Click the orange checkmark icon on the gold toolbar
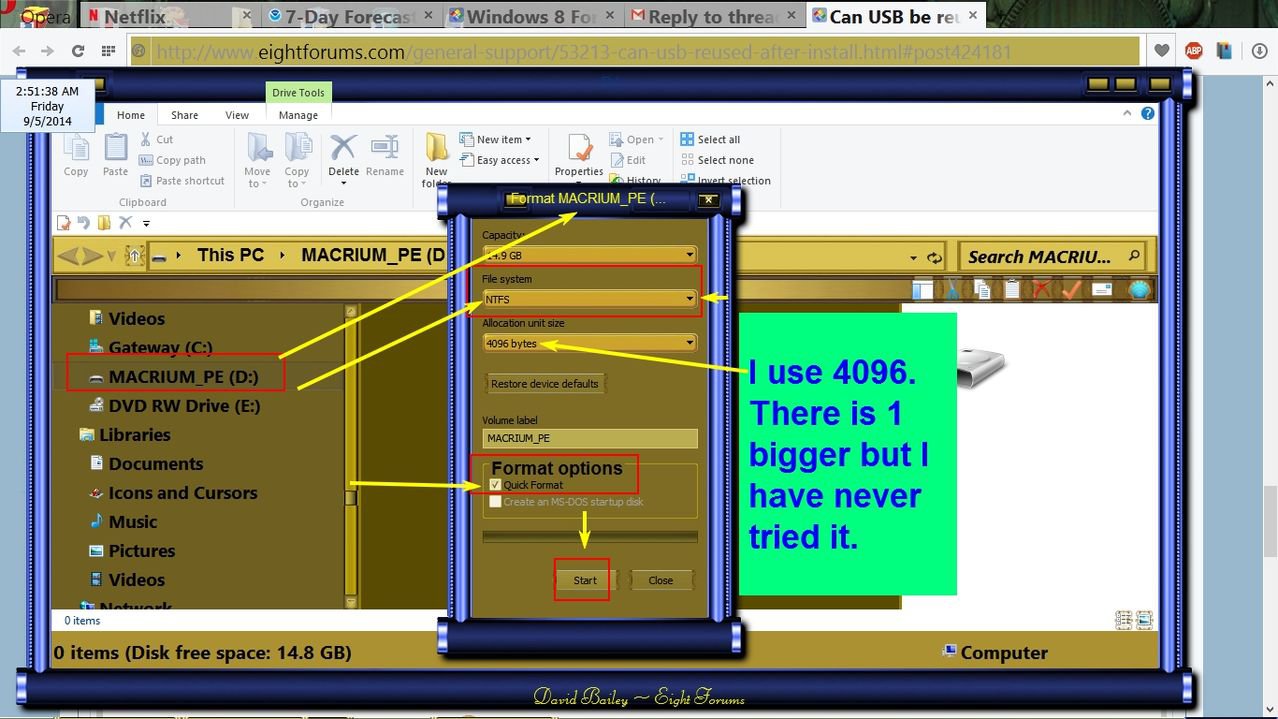 [1072, 290]
